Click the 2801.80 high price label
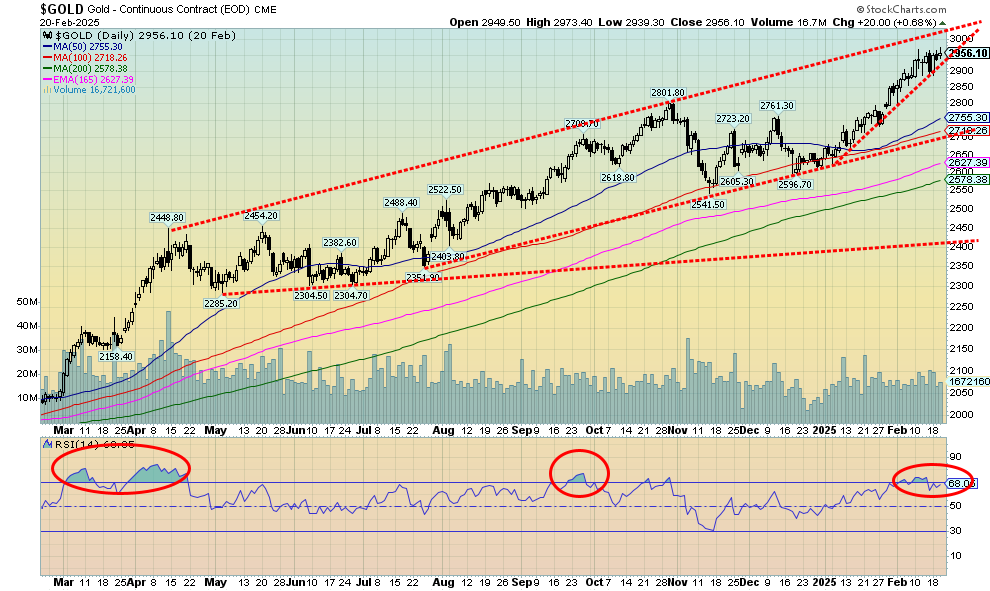This screenshot has width=990, height=591. 667,93
